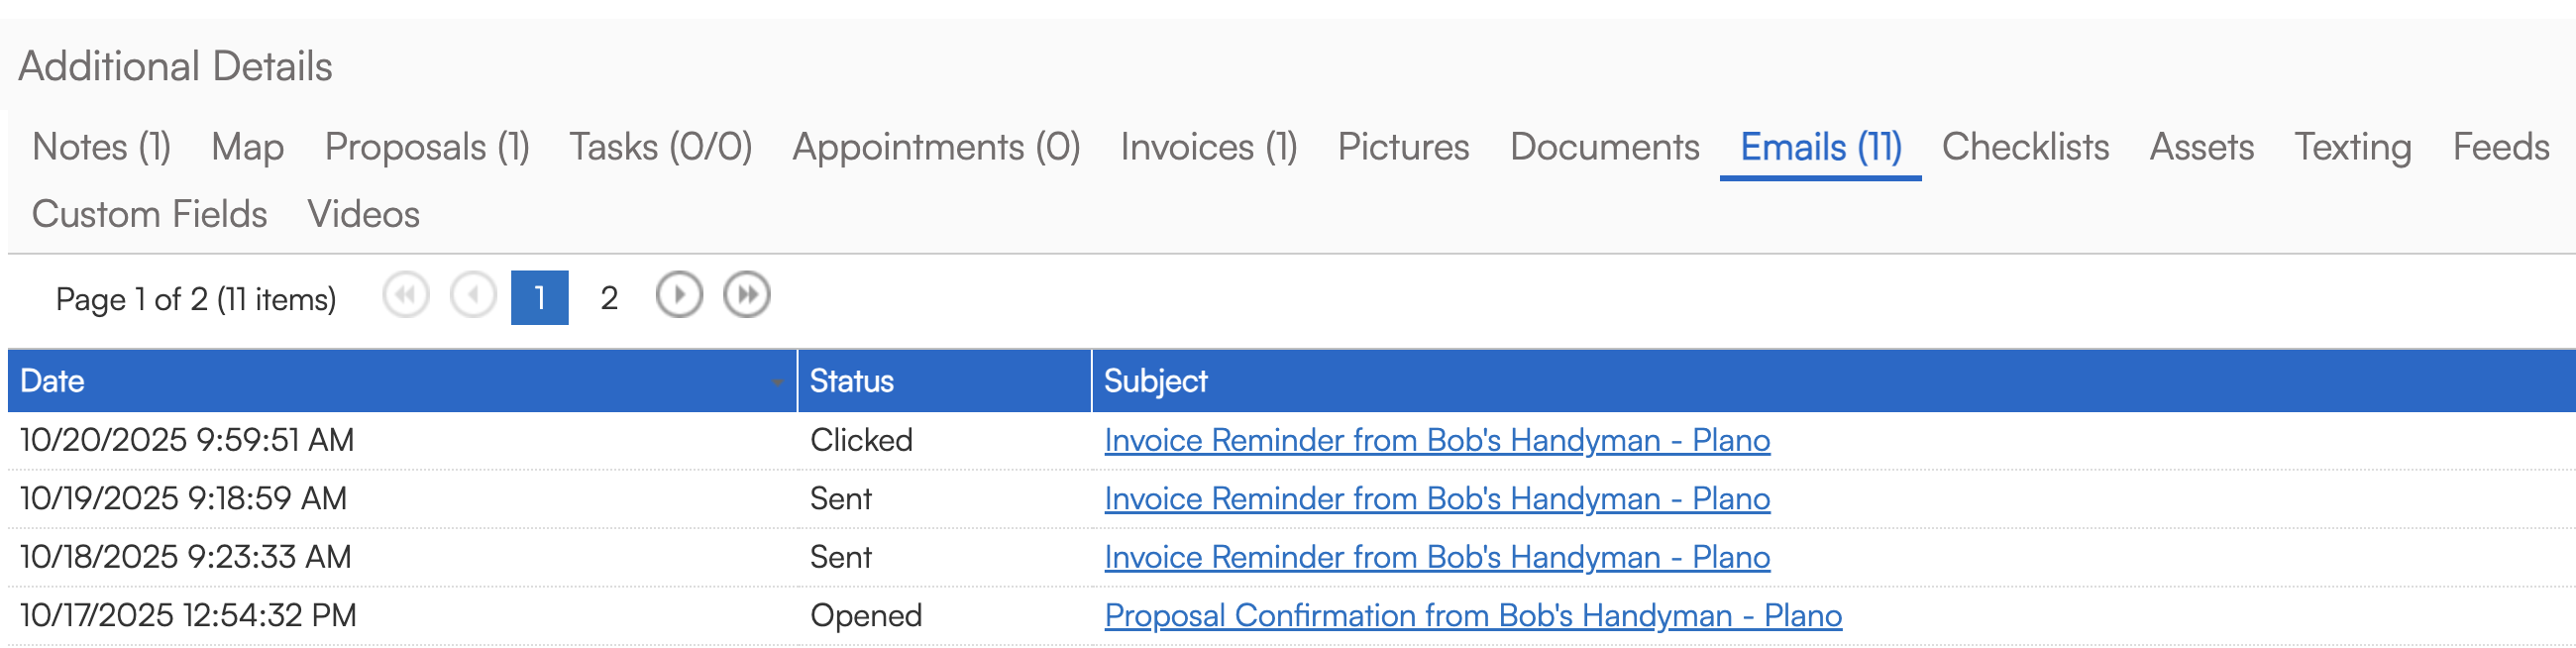
Task: Switch to the Documents tab
Action: pyautogui.click(x=1604, y=148)
